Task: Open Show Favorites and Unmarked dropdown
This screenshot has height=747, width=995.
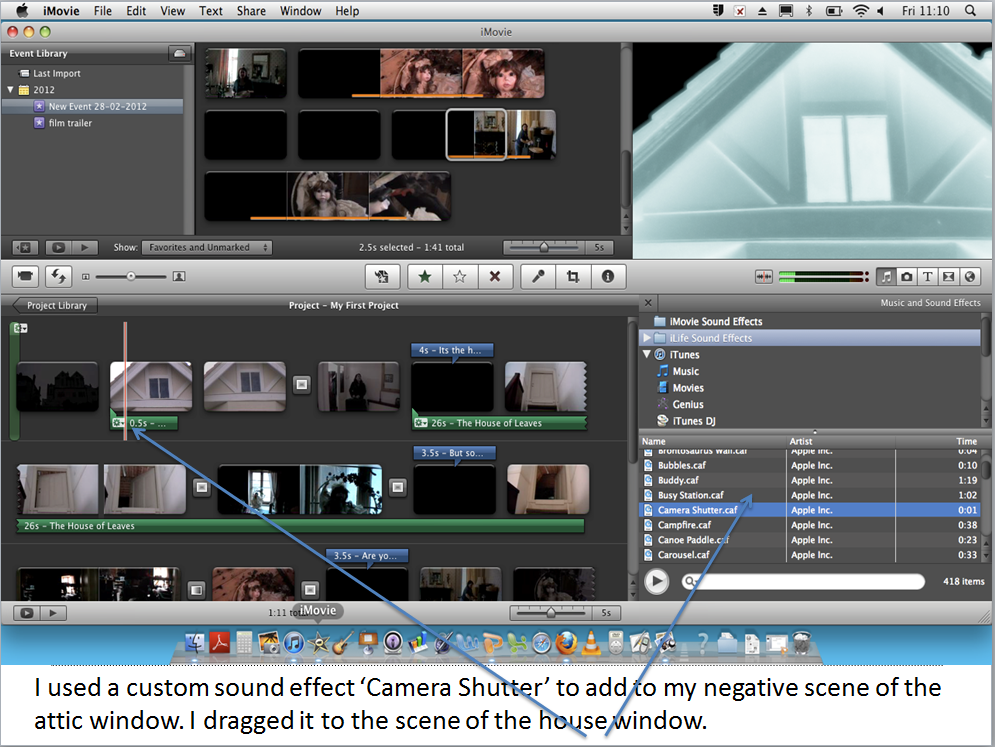Action: pyautogui.click(x=207, y=248)
